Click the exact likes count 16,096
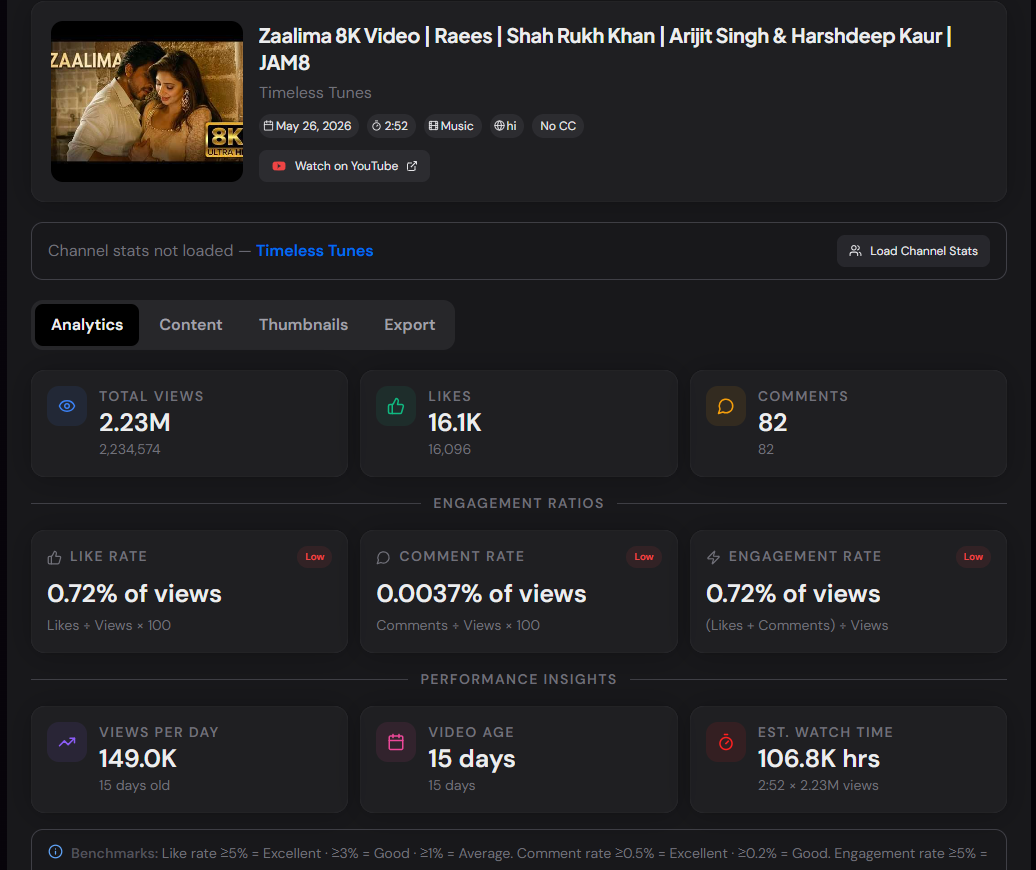The height and width of the screenshot is (870, 1036). tap(449, 449)
